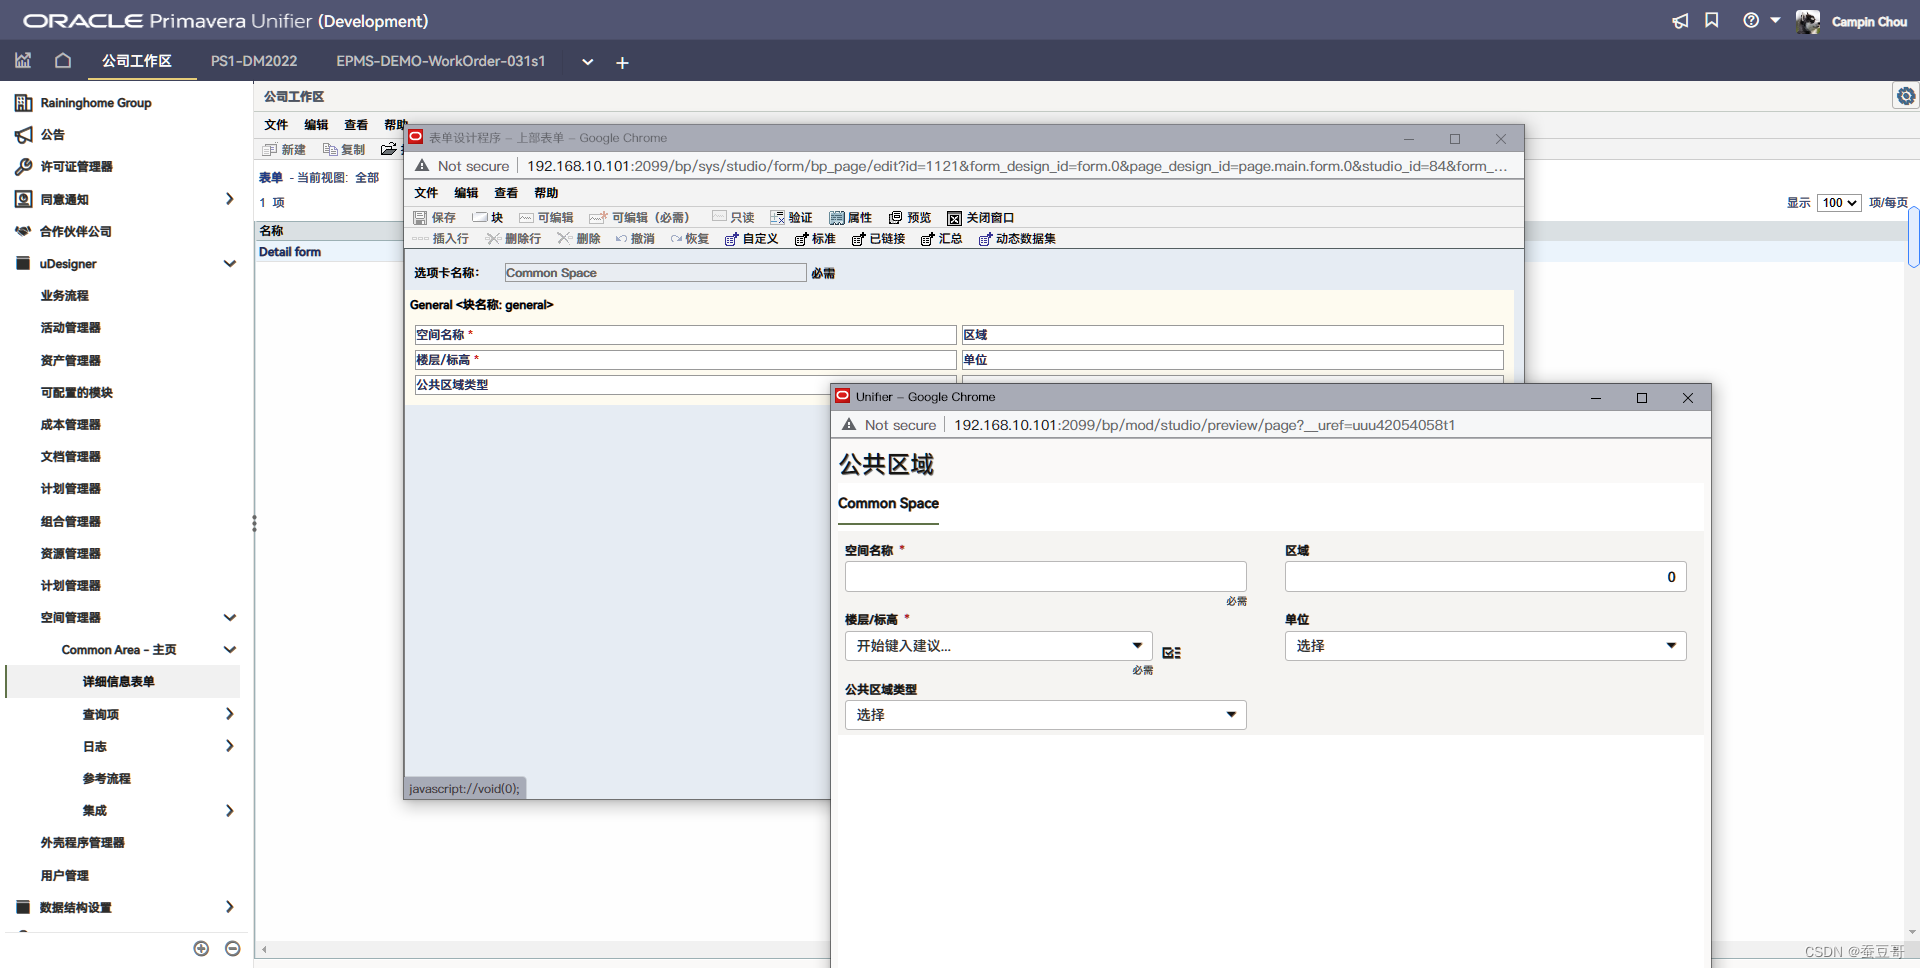1920x968 pixels.
Task: Open the 公共区域类型 select dropdown
Action: pyautogui.click(x=1231, y=715)
